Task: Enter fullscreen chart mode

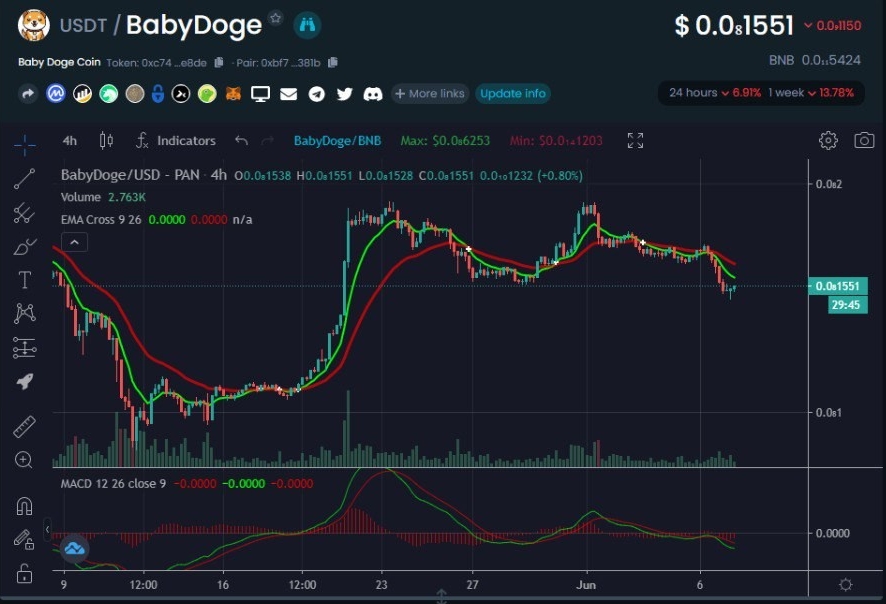Action: pos(635,140)
